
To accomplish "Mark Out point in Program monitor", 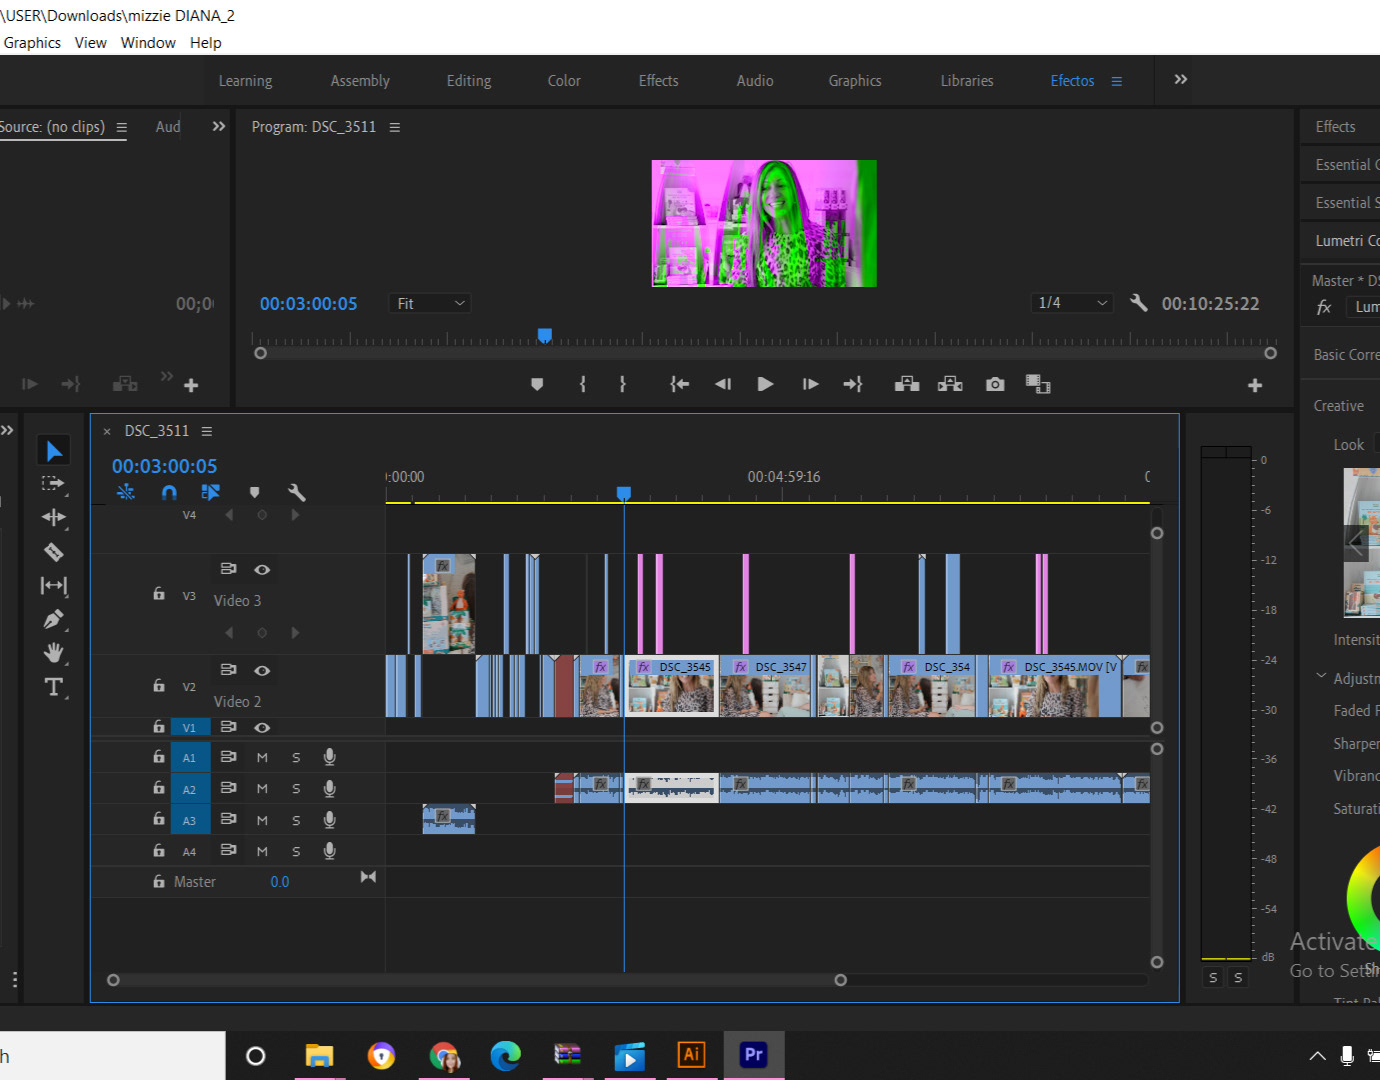I will pos(622,384).
